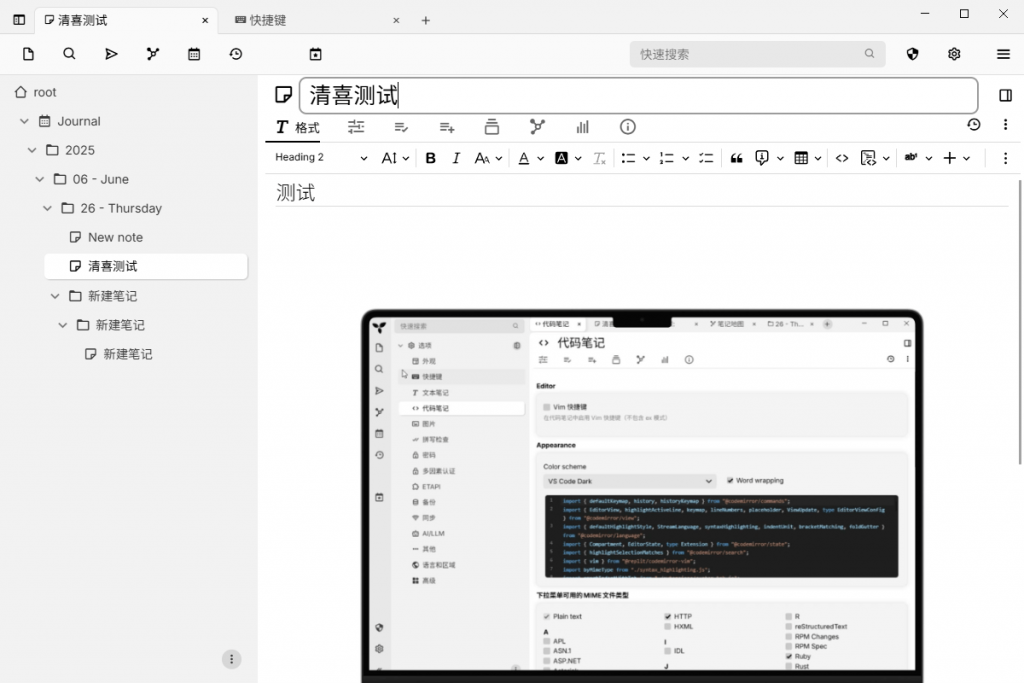The height and width of the screenshot is (683, 1024).
Task: Select the 格式 ribbon tab
Action: (298, 127)
